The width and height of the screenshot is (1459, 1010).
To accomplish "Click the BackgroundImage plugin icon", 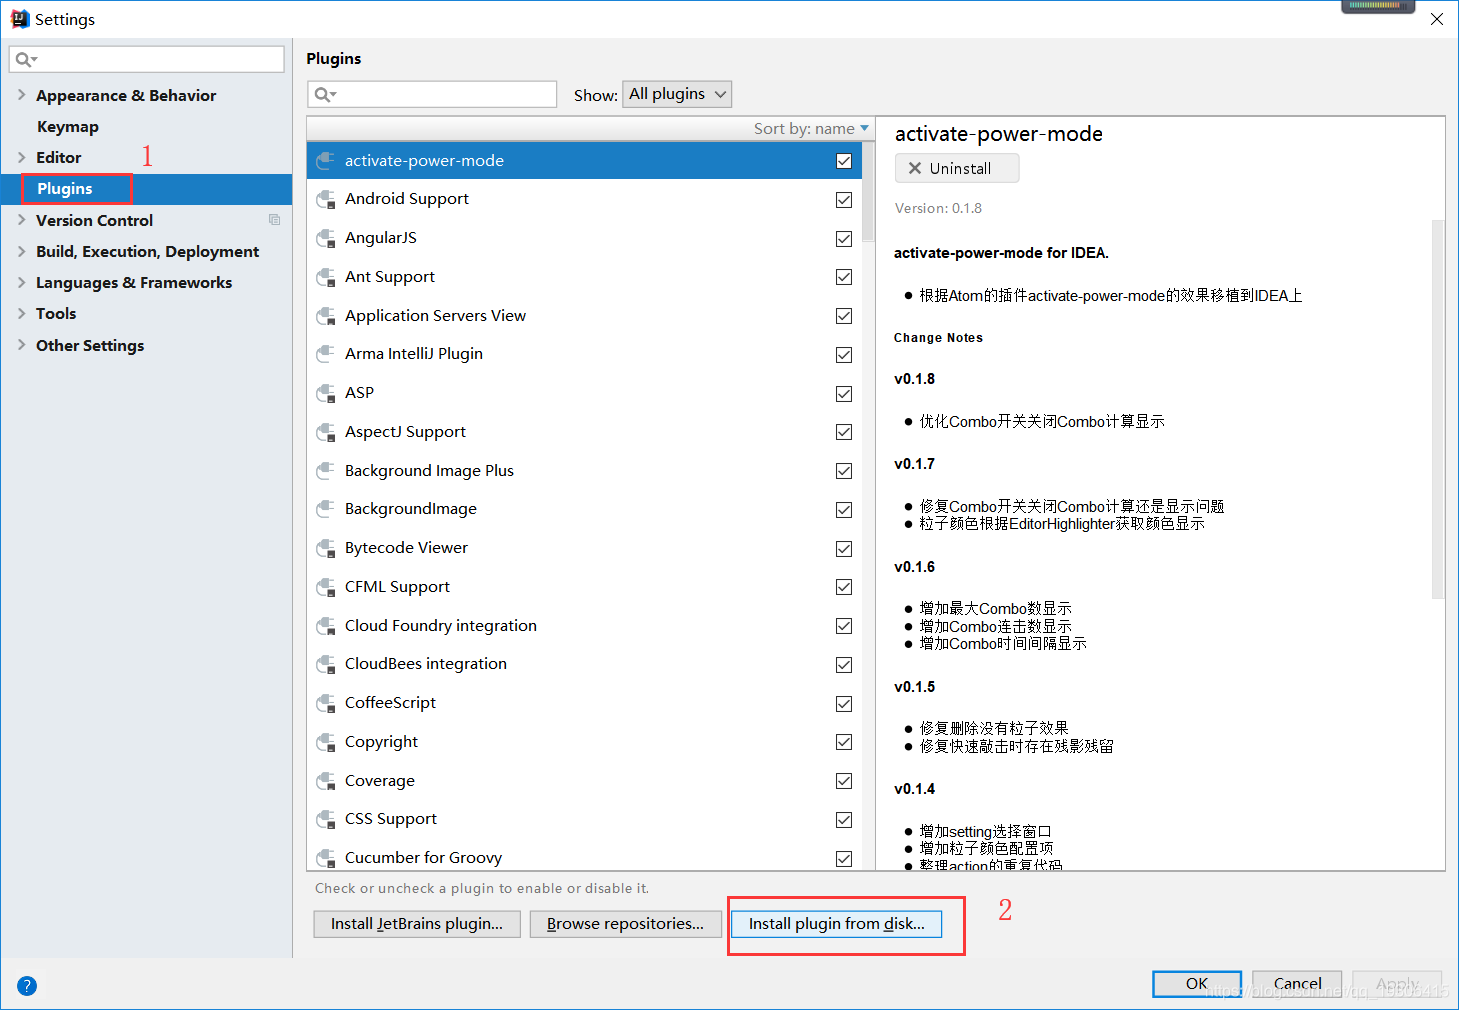I will click(x=325, y=509).
